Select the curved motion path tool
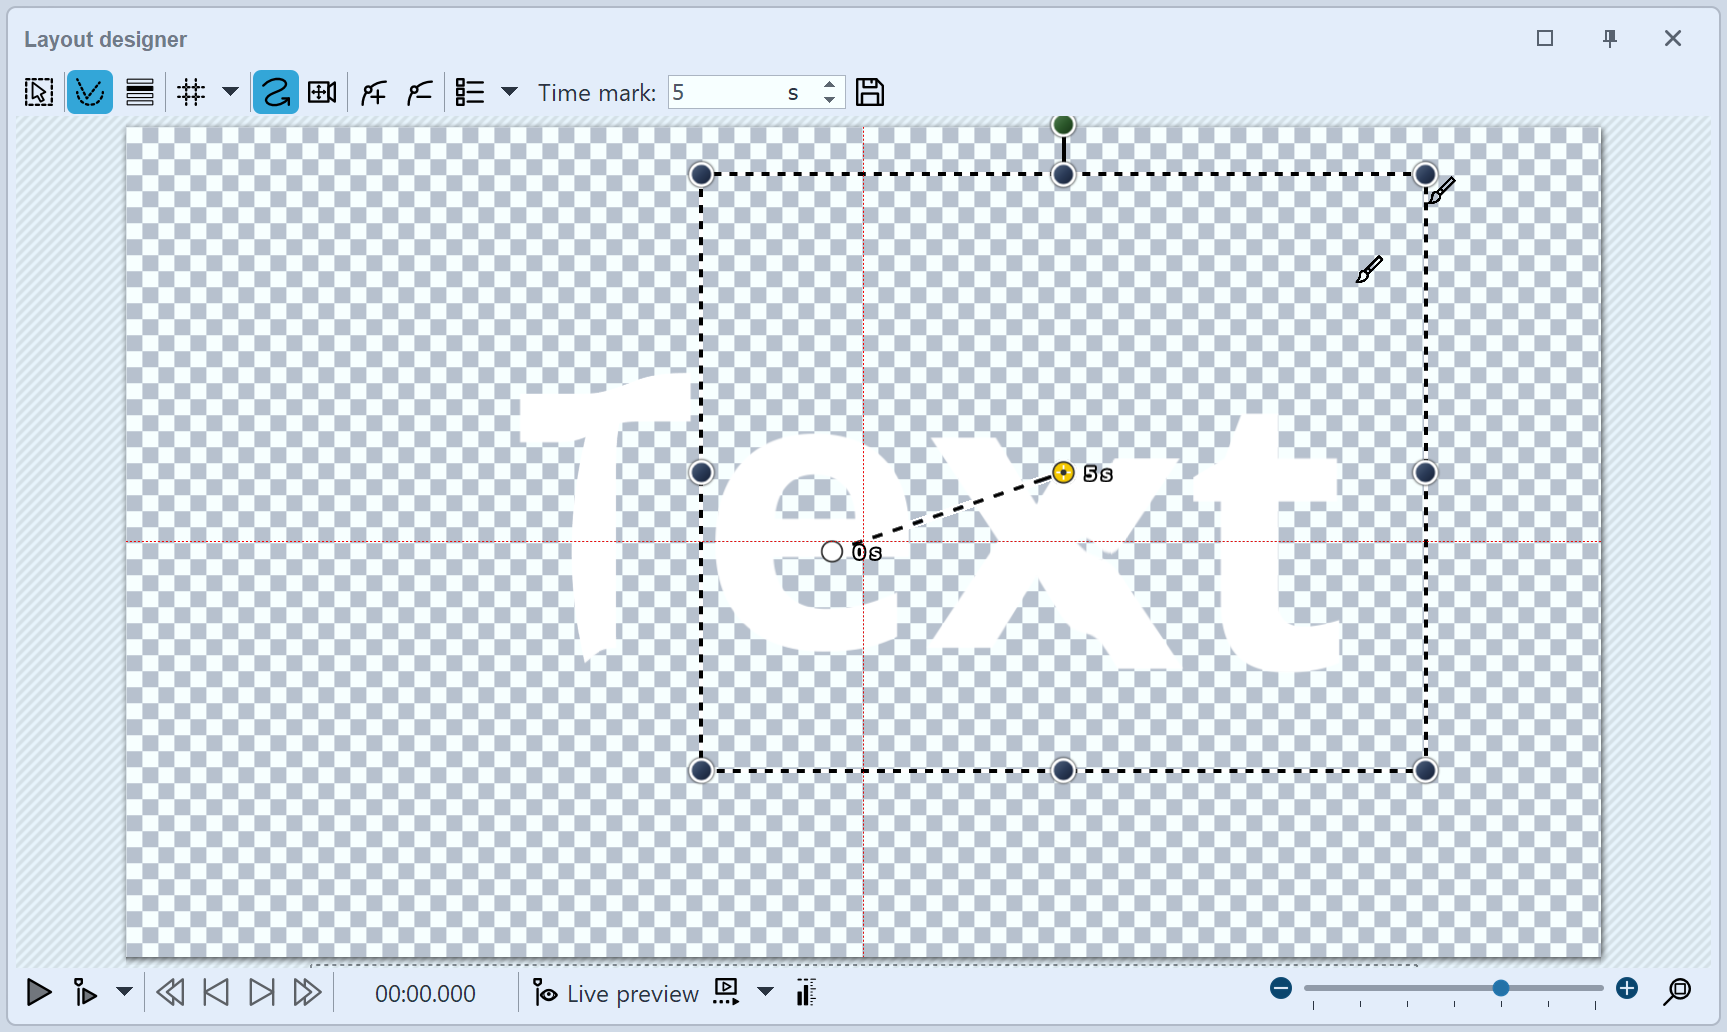The width and height of the screenshot is (1727, 1032). pos(275,91)
